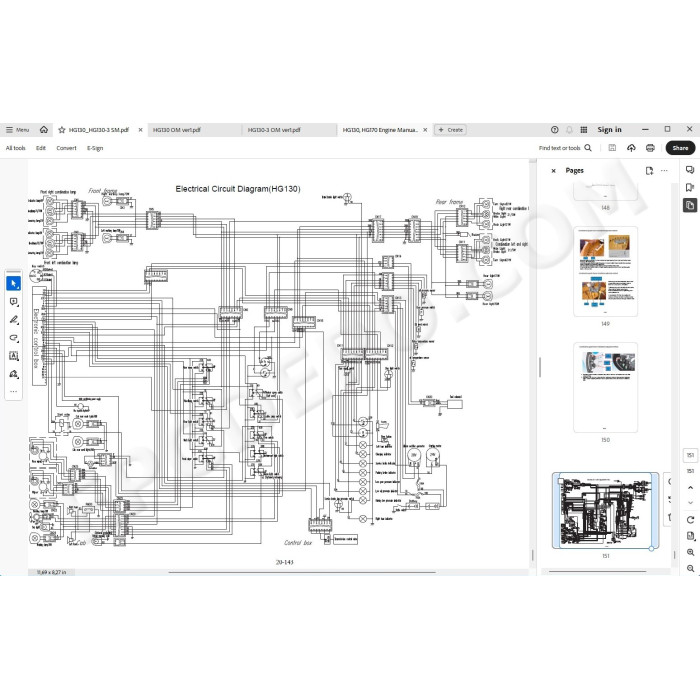Screen dimensions: 700x700
Task: Click the Pages panel vertical scrollbar
Action: click(x=674, y=555)
